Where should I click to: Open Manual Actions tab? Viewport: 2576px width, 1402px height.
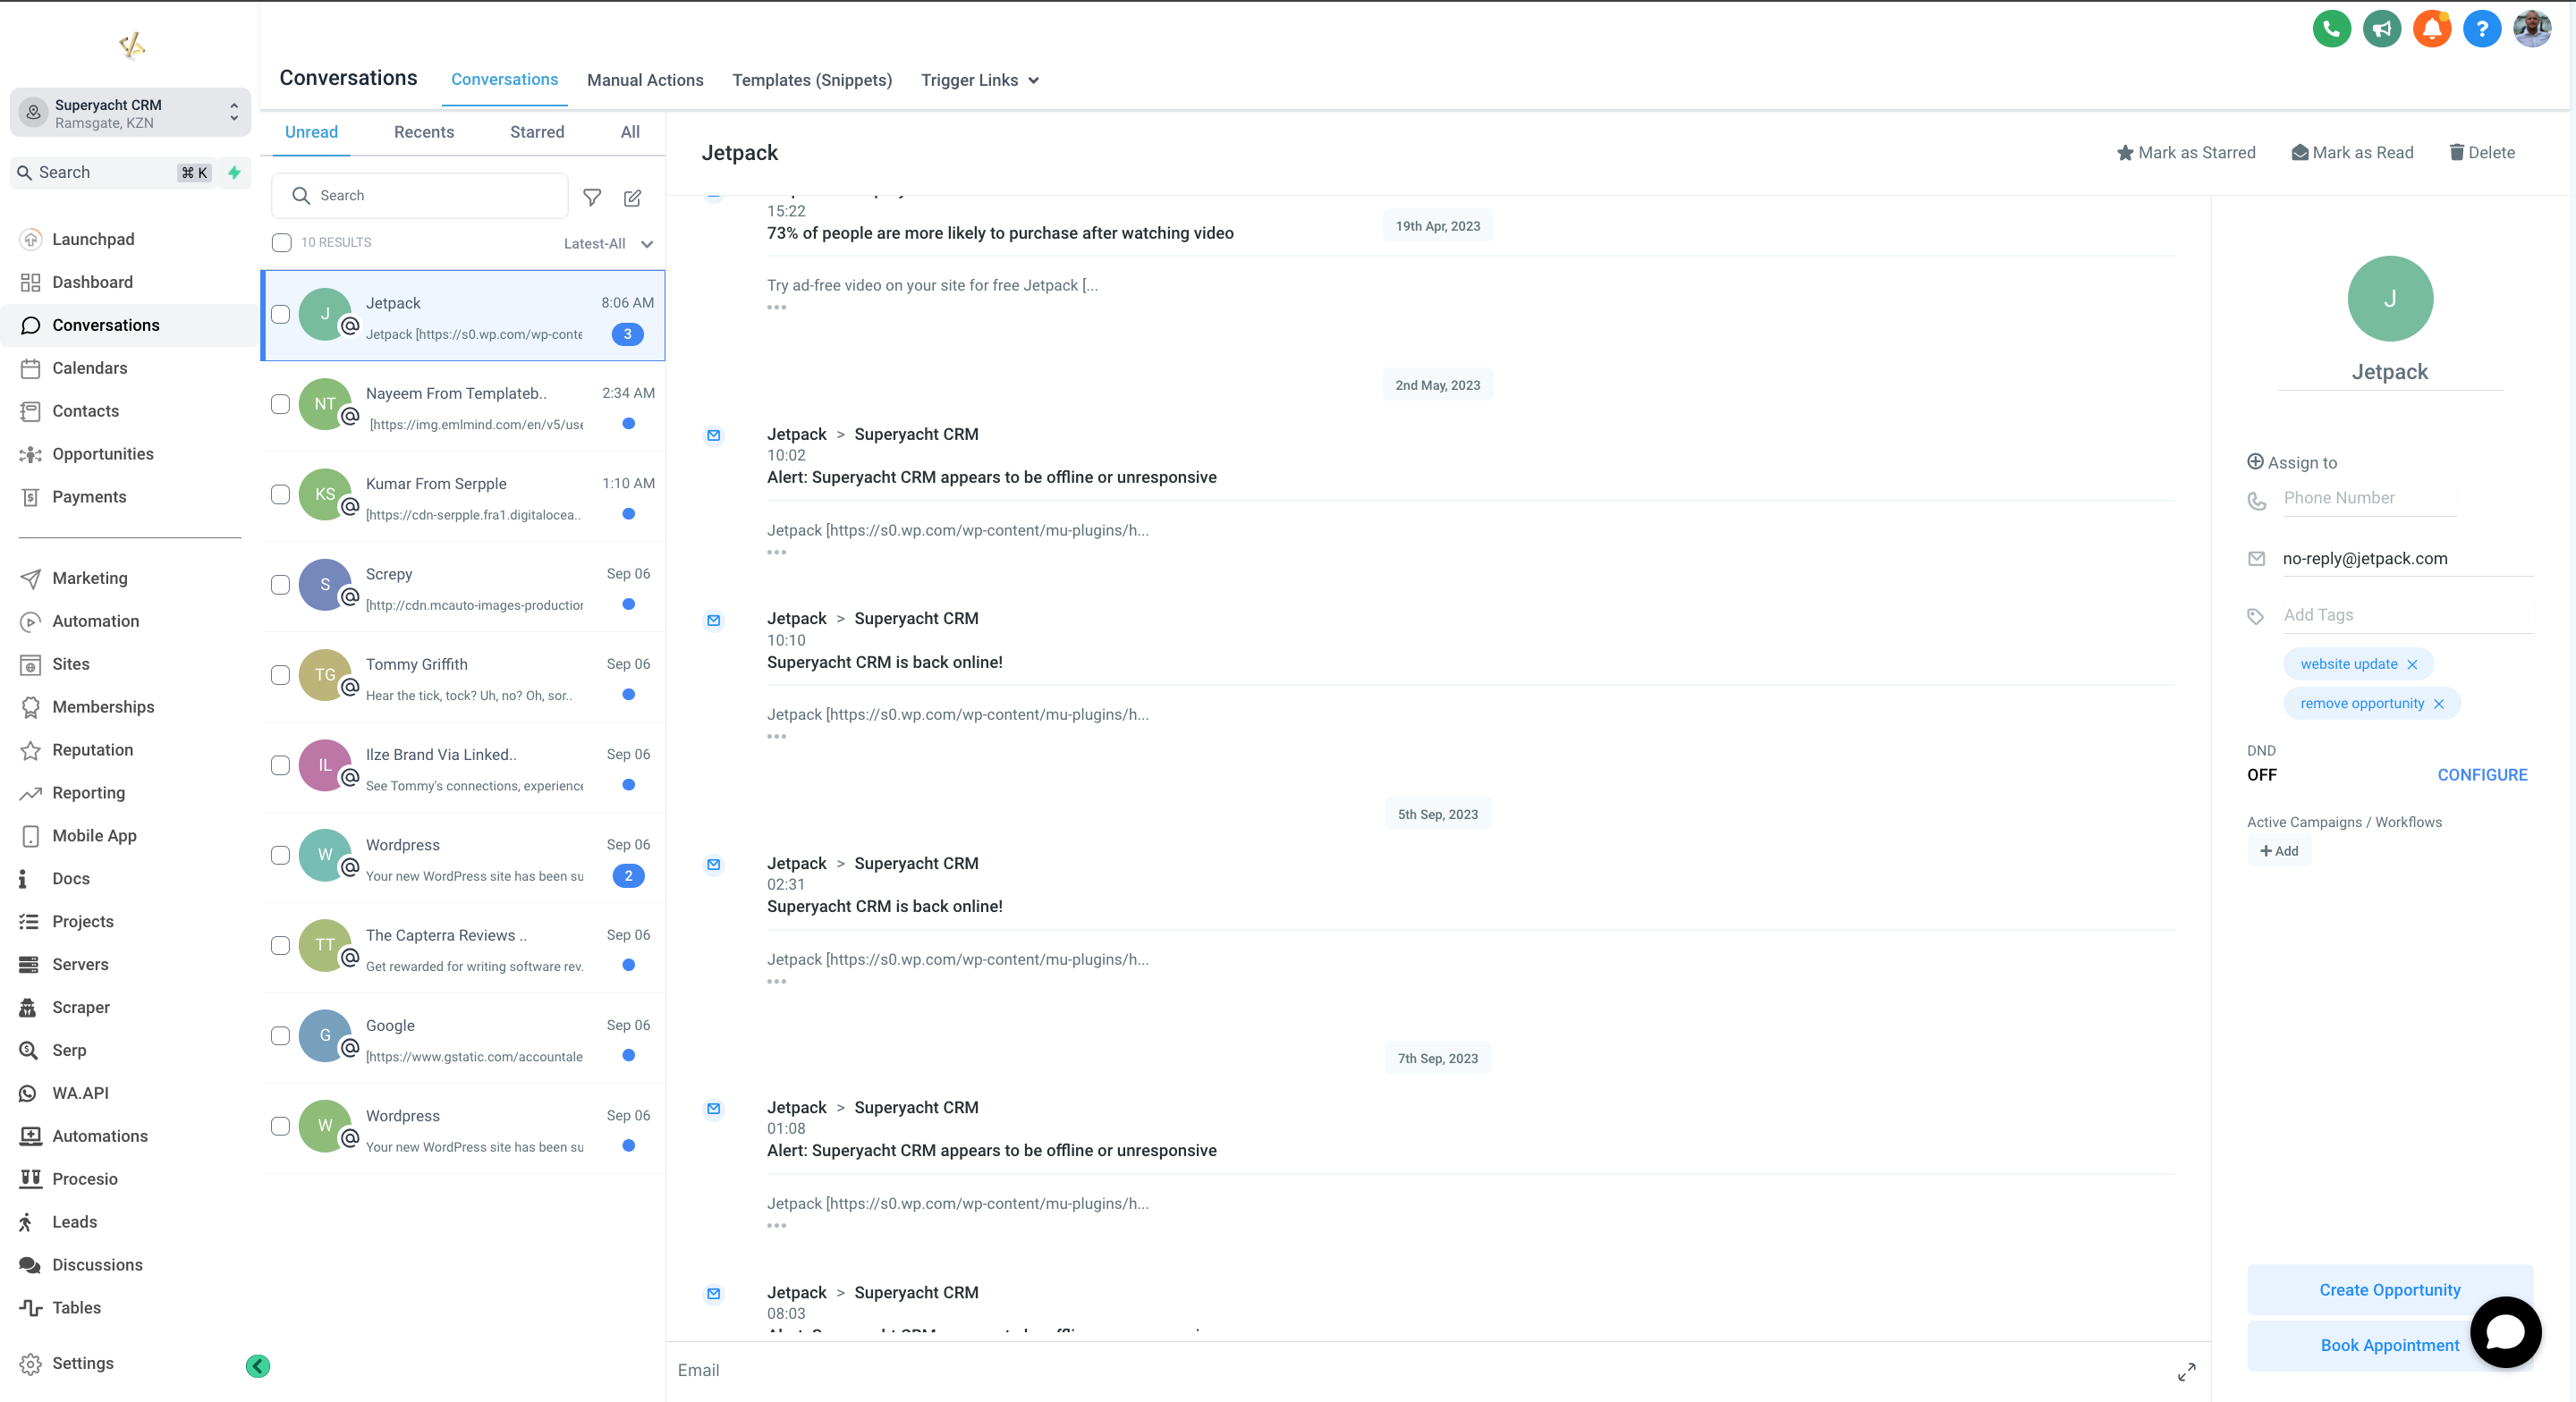(x=645, y=80)
